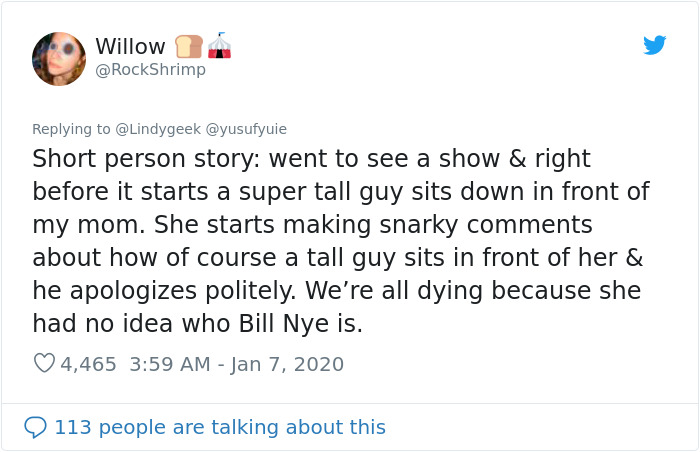The width and height of the screenshot is (700, 452).
Task: Open Willow's profile avatar picture
Action: click(59, 58)
